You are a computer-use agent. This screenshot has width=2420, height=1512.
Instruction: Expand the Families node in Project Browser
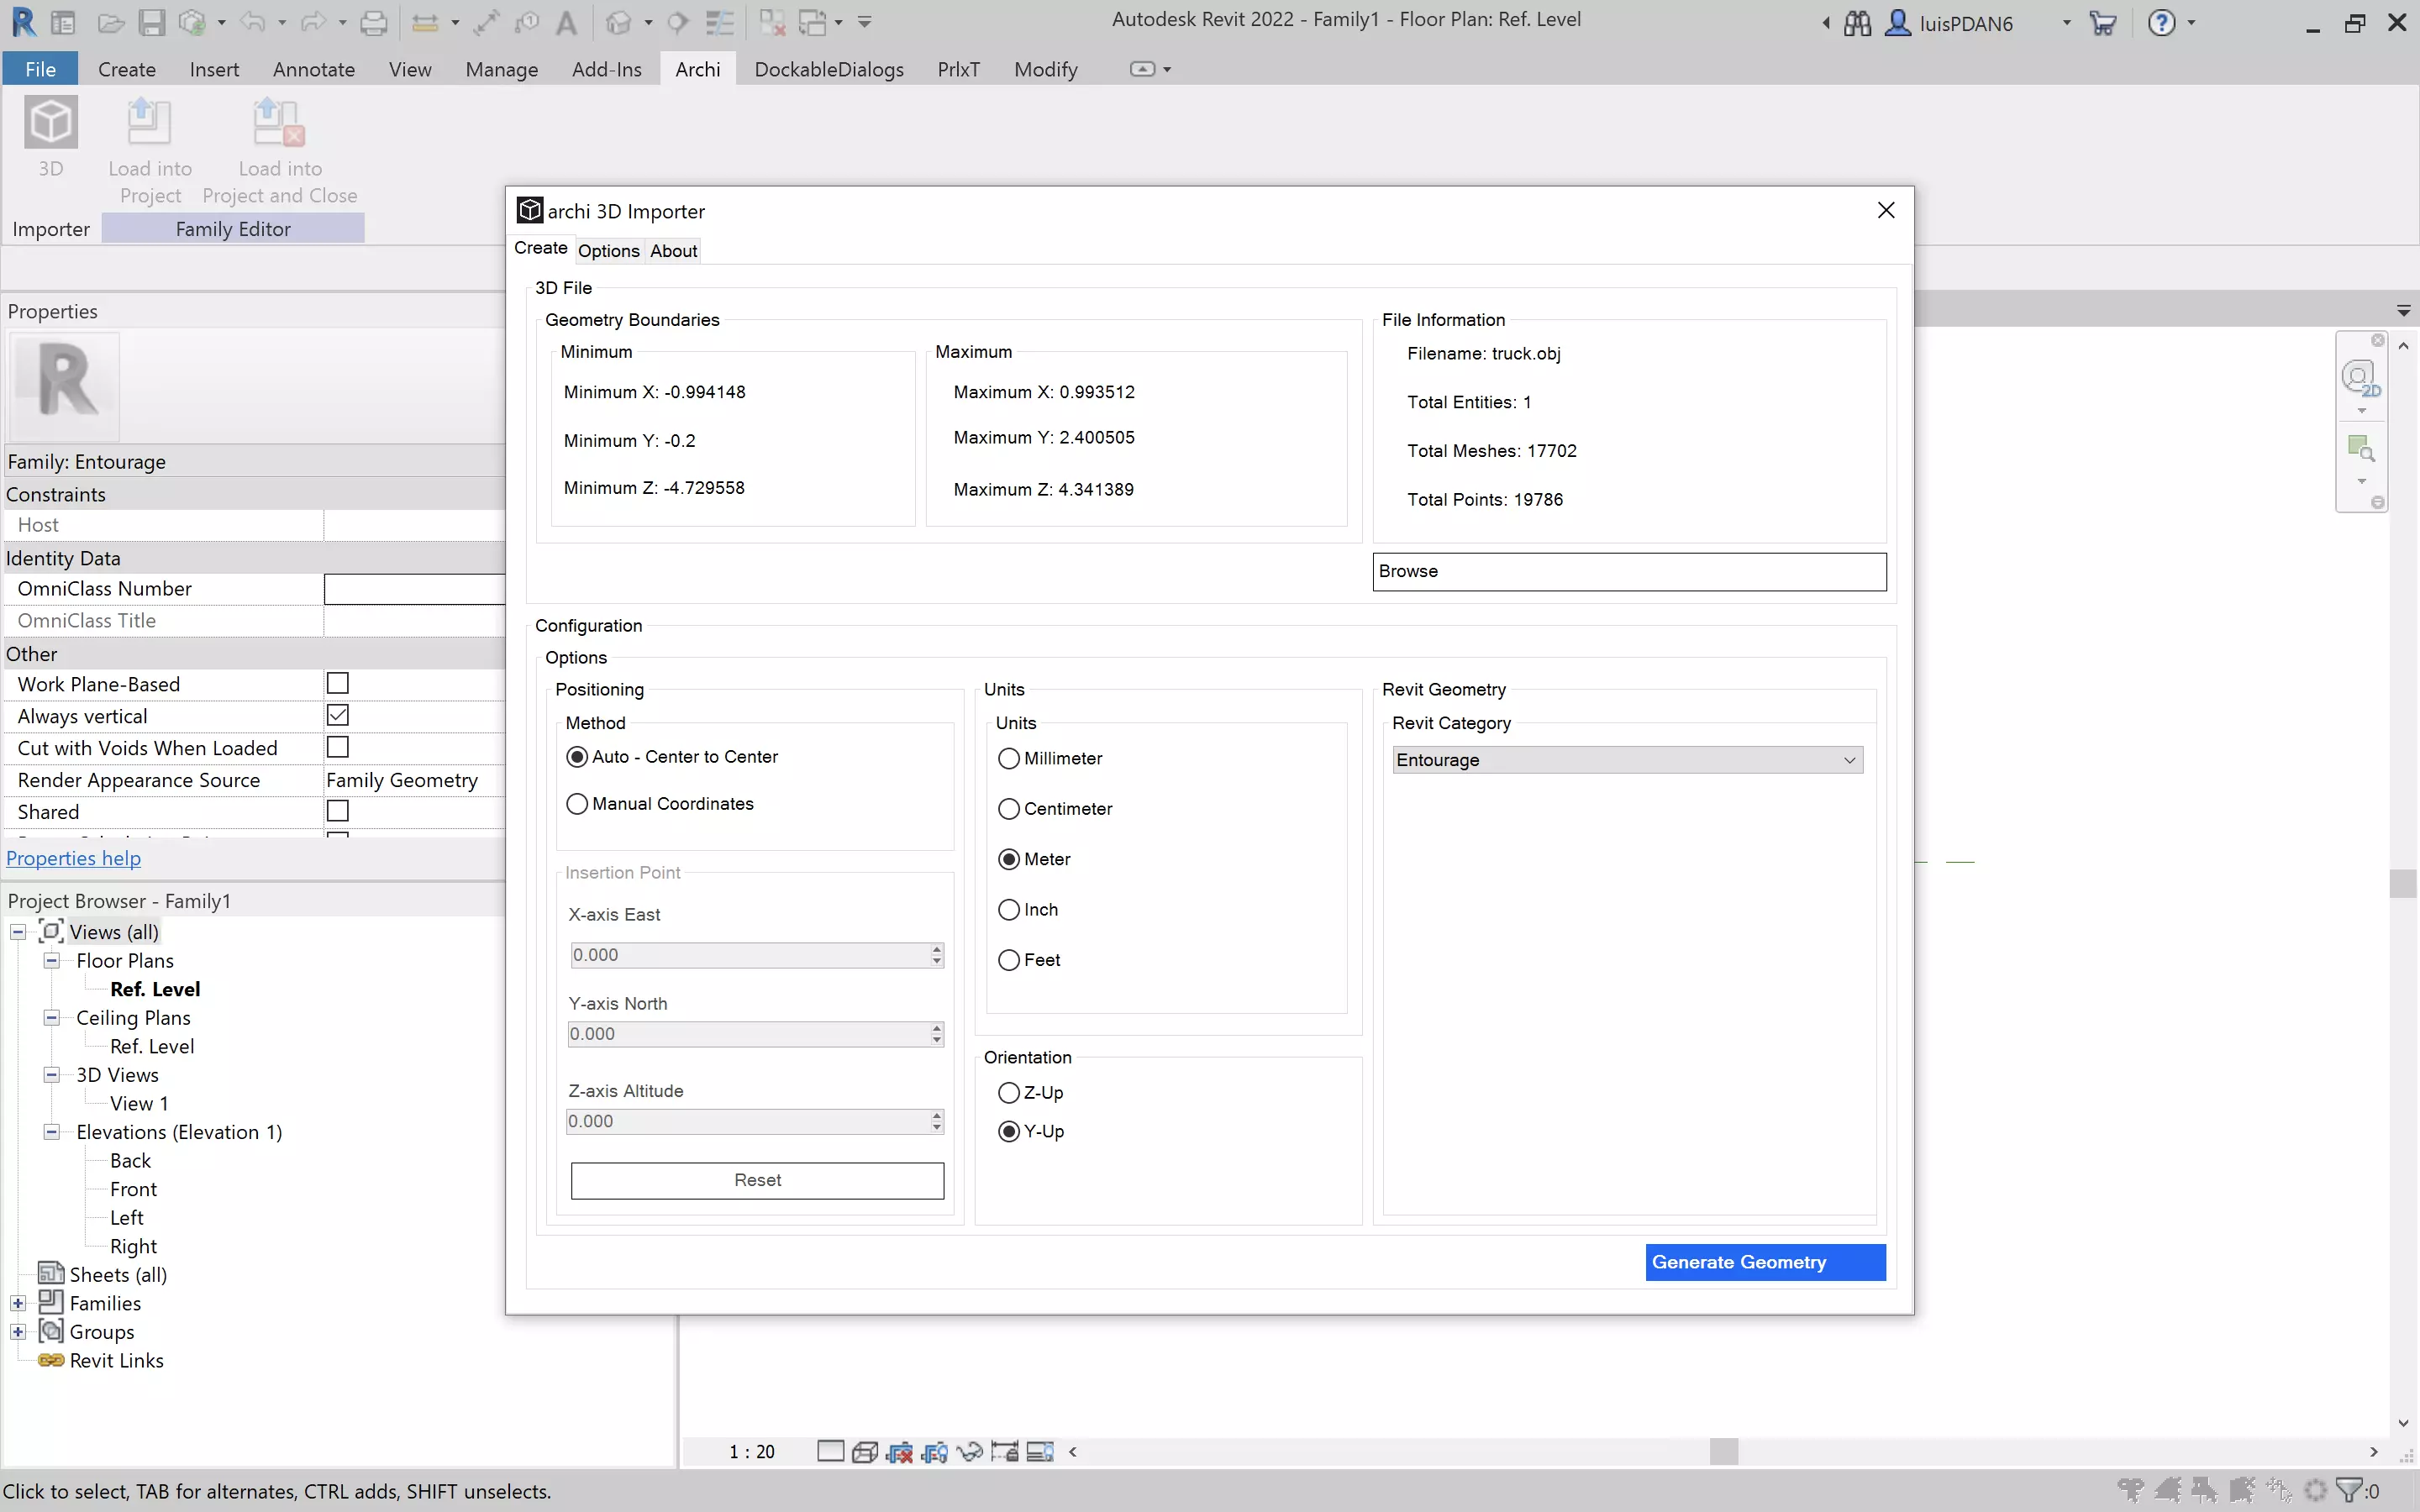17,1302
